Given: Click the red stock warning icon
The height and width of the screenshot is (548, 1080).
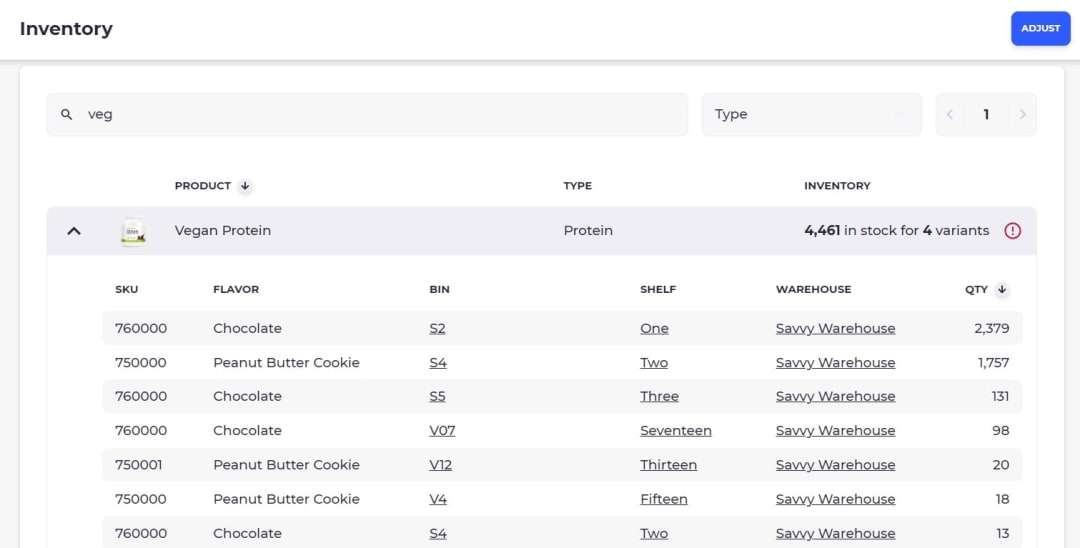Looking at the screenshot, I should tap(1012, 231).
